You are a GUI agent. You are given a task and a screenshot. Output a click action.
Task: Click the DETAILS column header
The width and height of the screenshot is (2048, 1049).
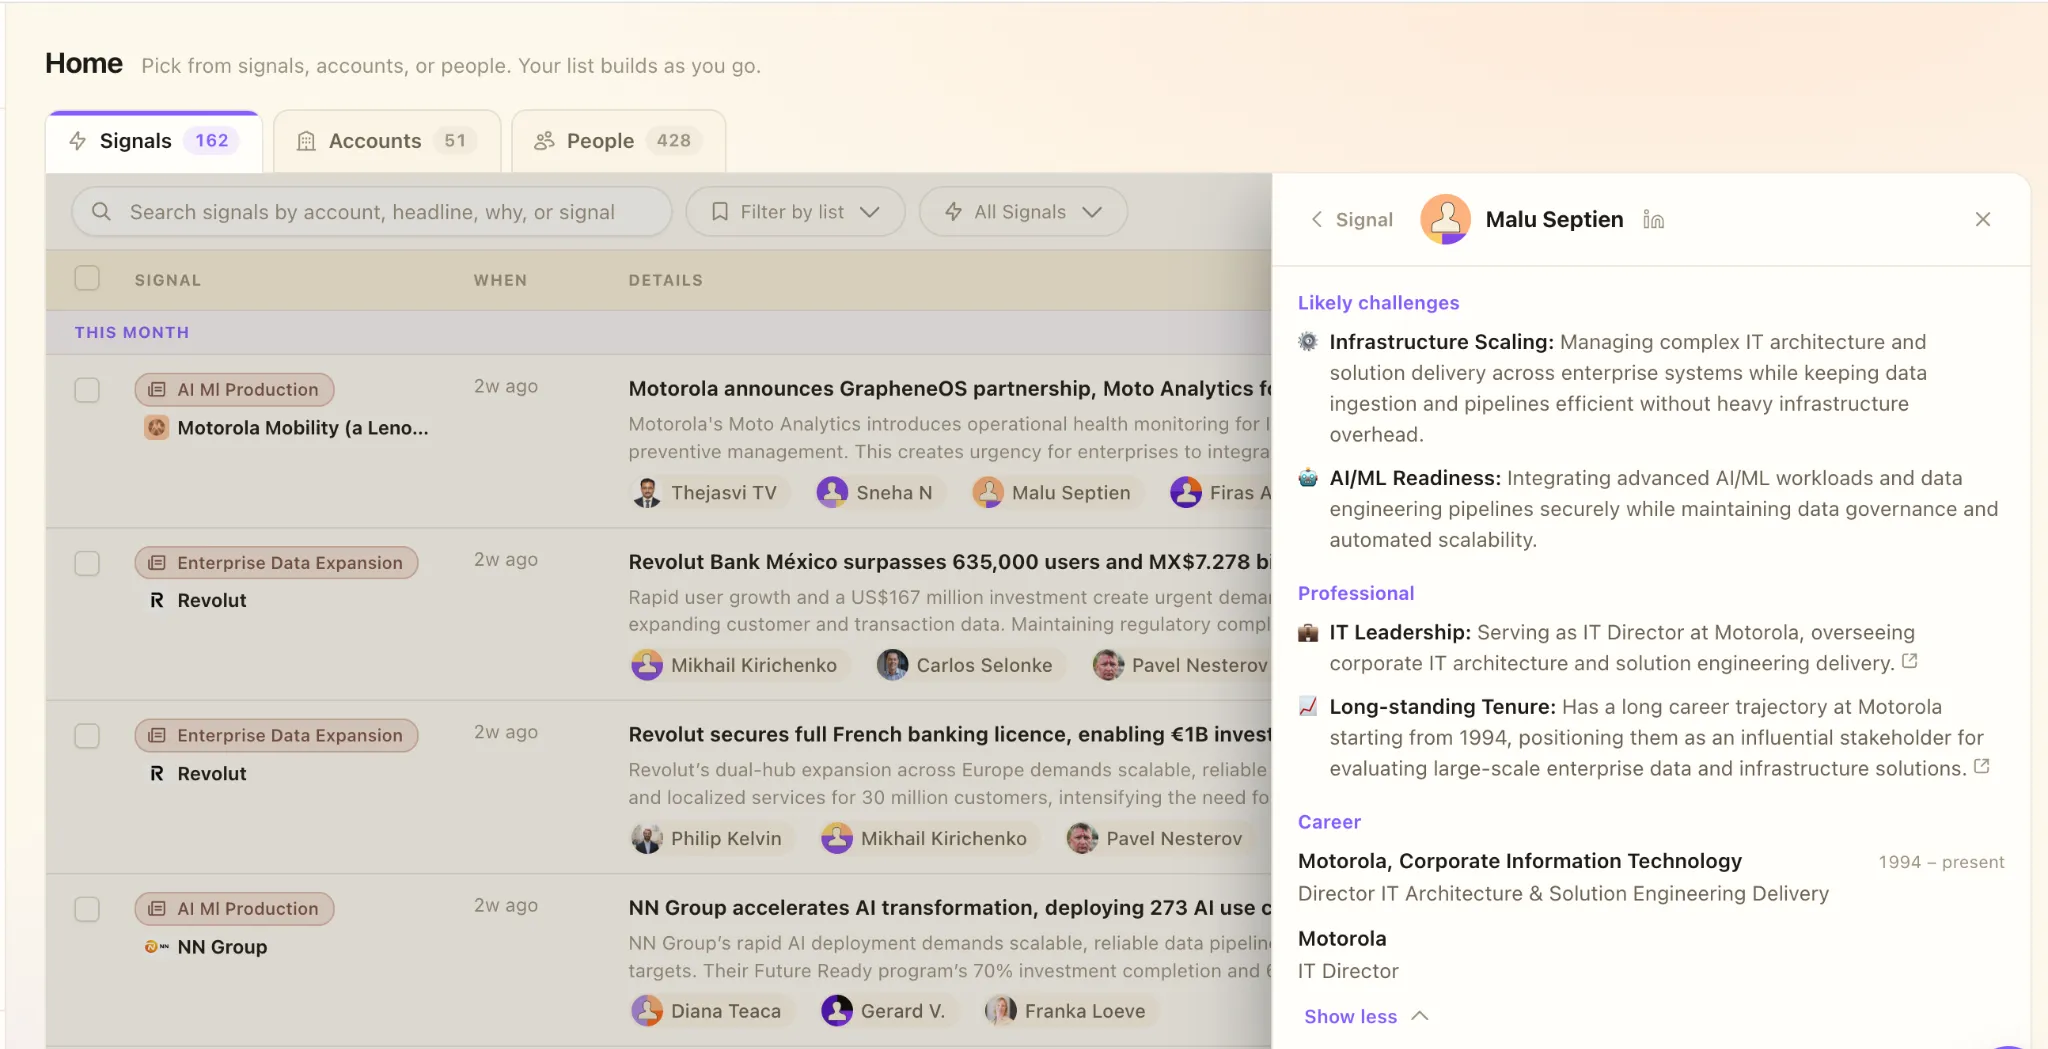point(666,280)
